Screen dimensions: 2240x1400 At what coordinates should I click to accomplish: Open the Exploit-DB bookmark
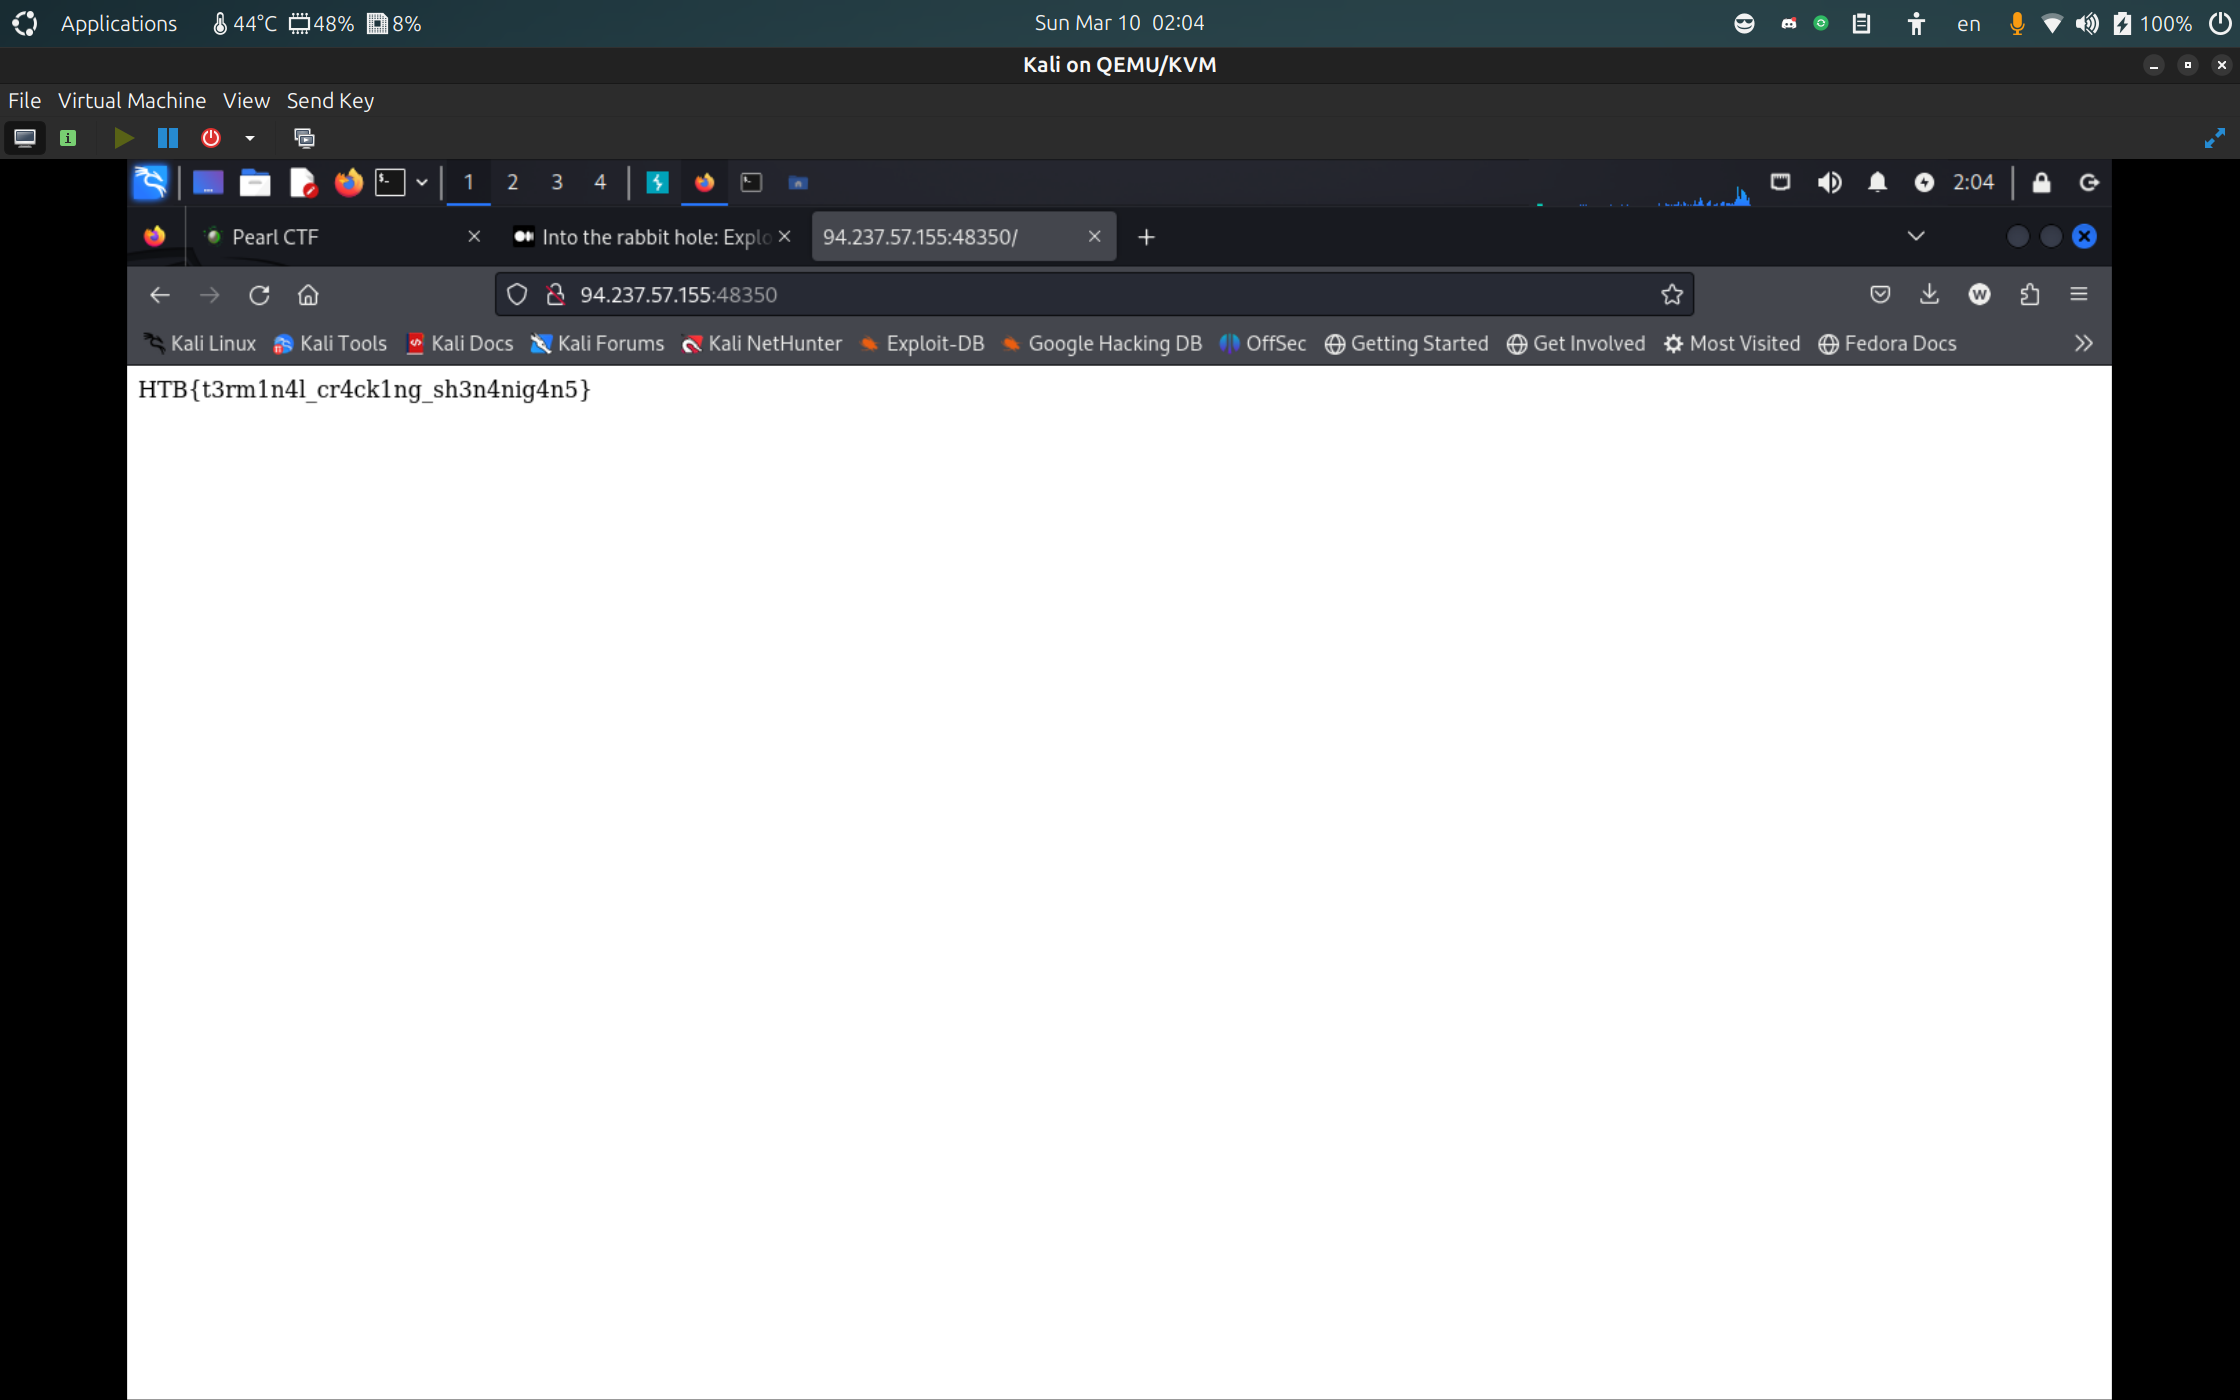click(922, 344)
